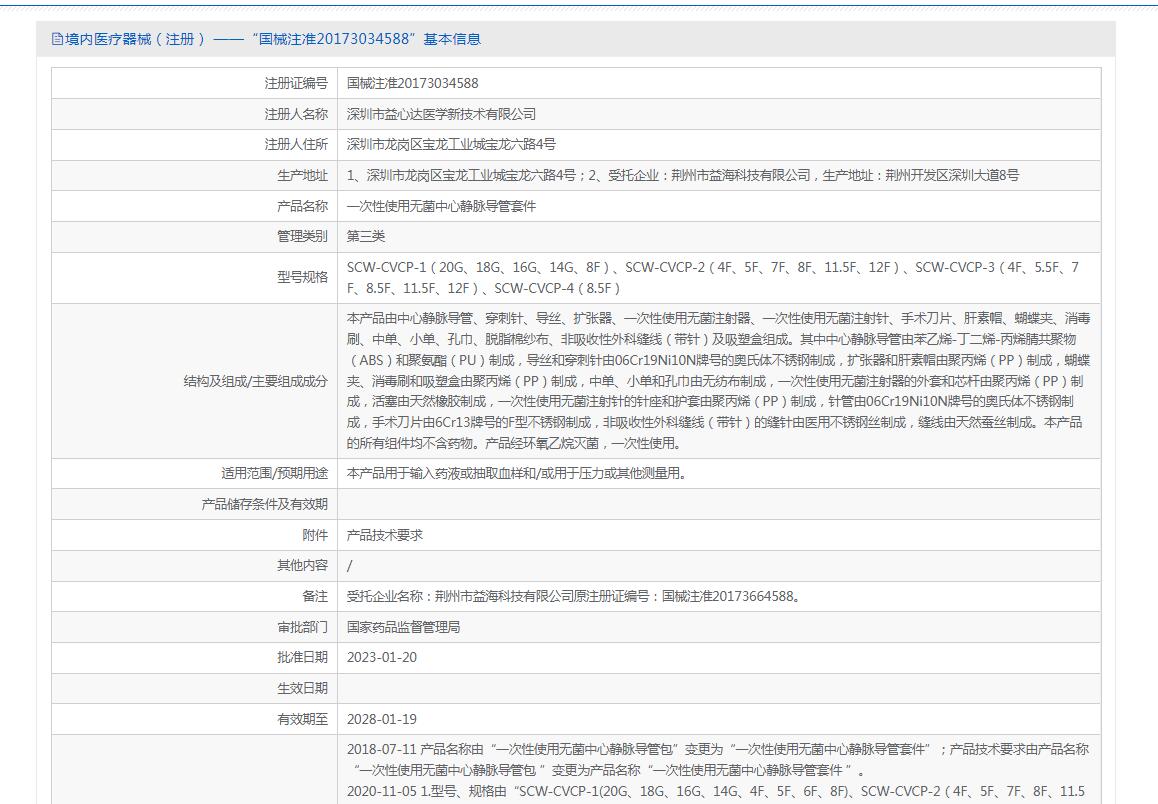Click the document icon before the header title
Viewport: 1158px width, 804px height.
(x=57, y=39)
